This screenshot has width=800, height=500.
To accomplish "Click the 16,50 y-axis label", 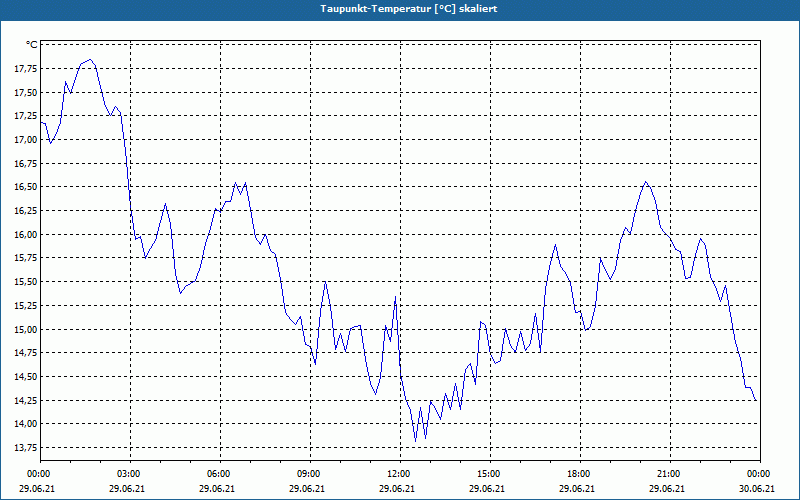I will pyautogui.click(x=26, y=187).
